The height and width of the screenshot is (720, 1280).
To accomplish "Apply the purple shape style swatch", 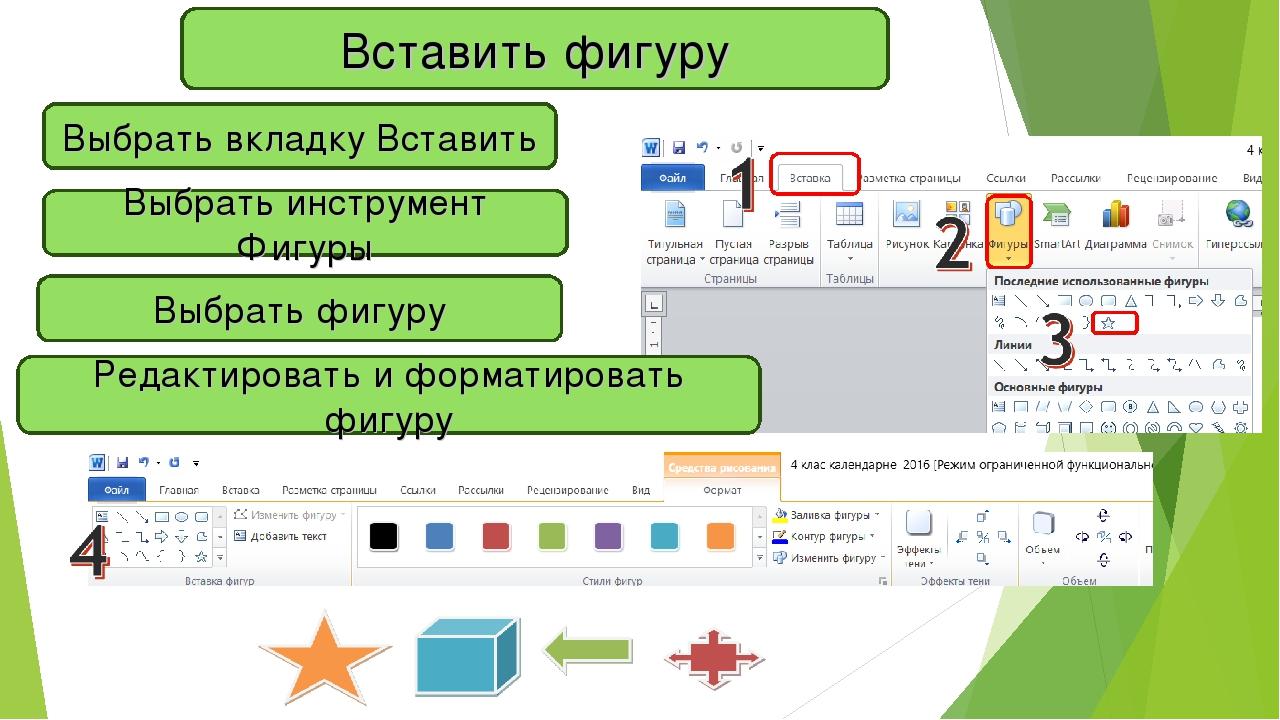I will pos(608,536).
